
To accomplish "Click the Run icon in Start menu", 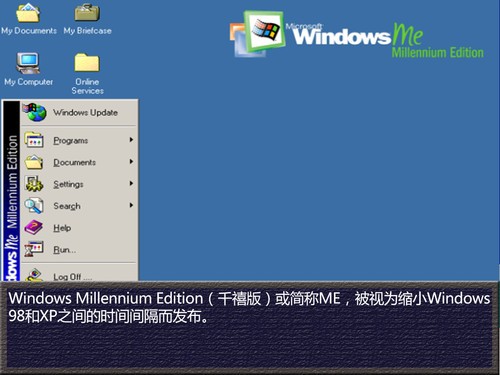I will point(34,249).
